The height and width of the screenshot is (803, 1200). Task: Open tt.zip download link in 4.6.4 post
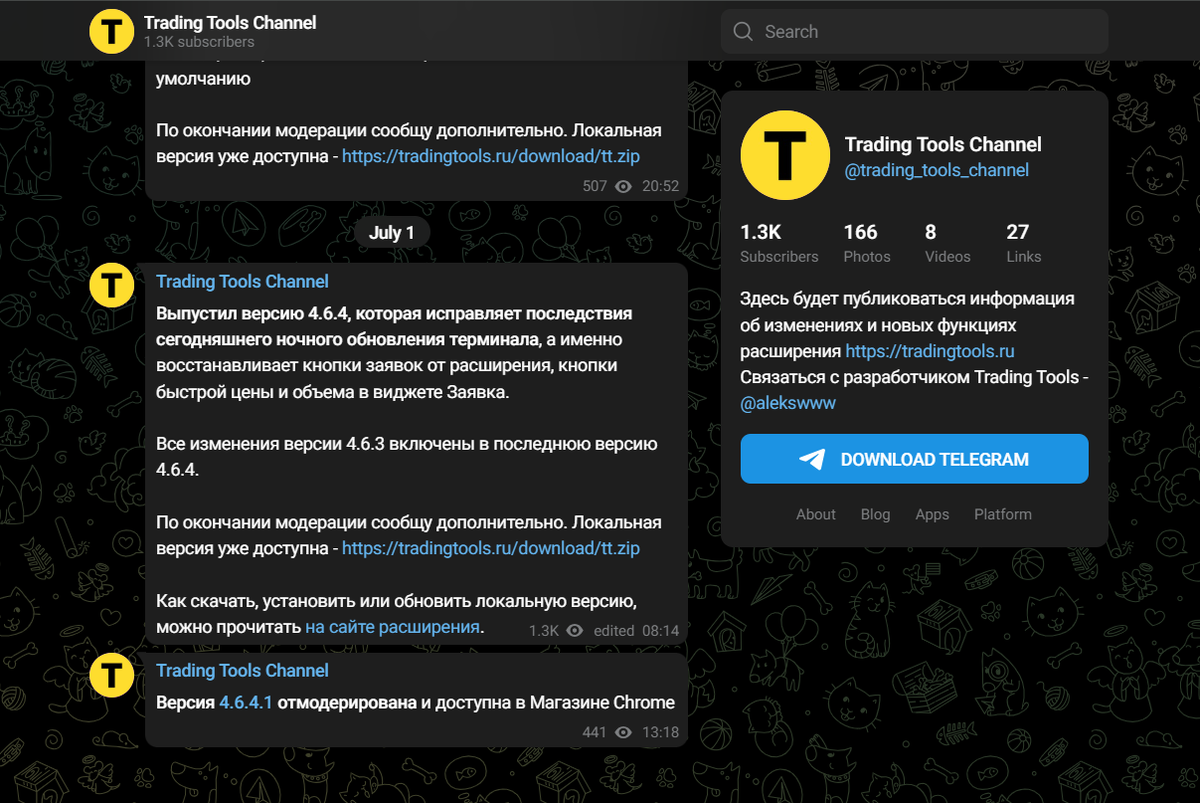[491, 548]
